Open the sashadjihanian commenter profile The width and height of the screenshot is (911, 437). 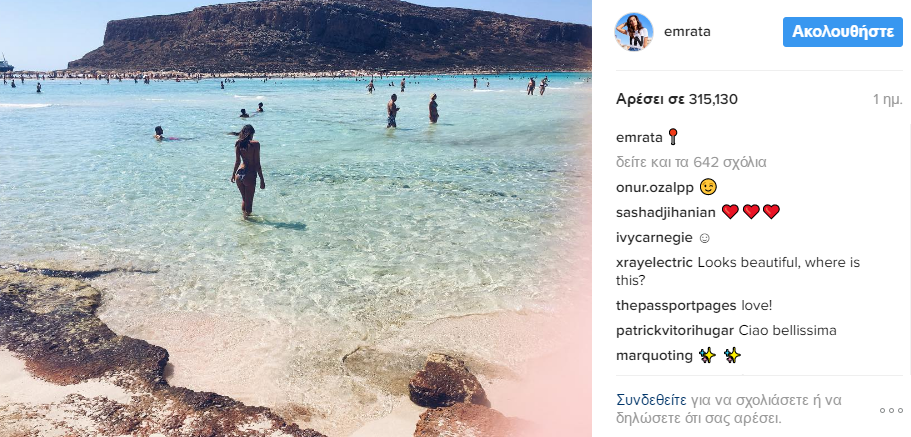click(x=666, y=213)
